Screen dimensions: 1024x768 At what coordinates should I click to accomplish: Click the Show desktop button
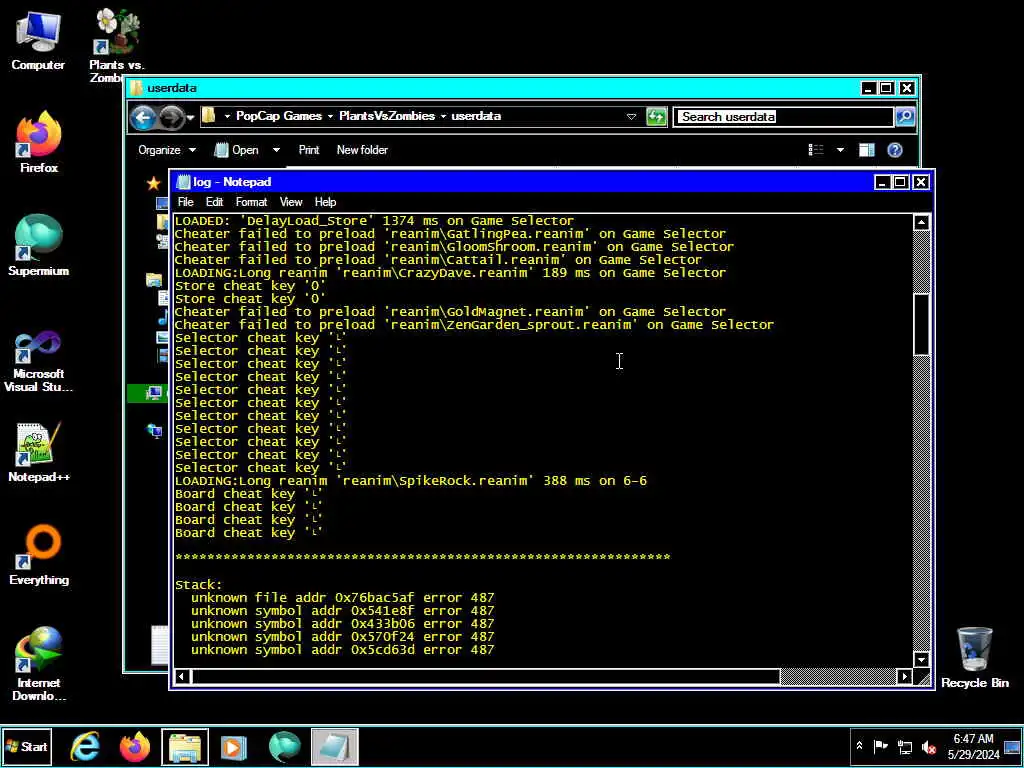[x=1013, y=746]
